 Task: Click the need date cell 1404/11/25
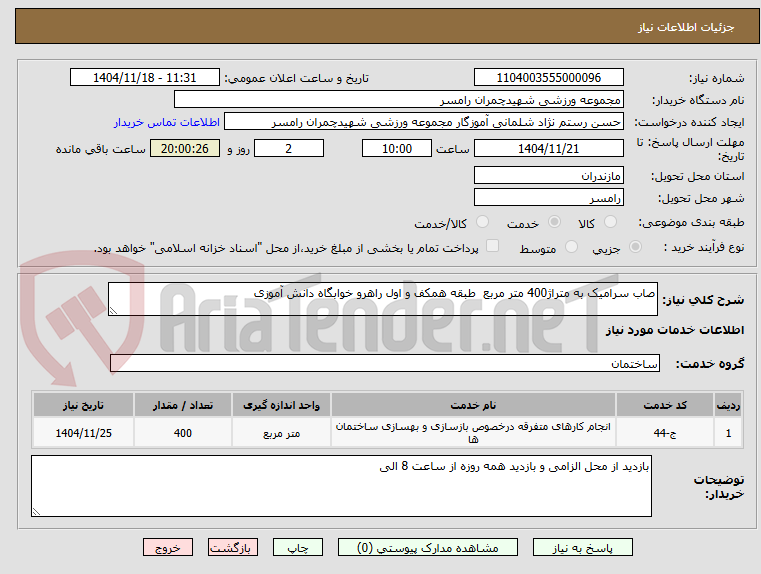[x=83, y=432]
